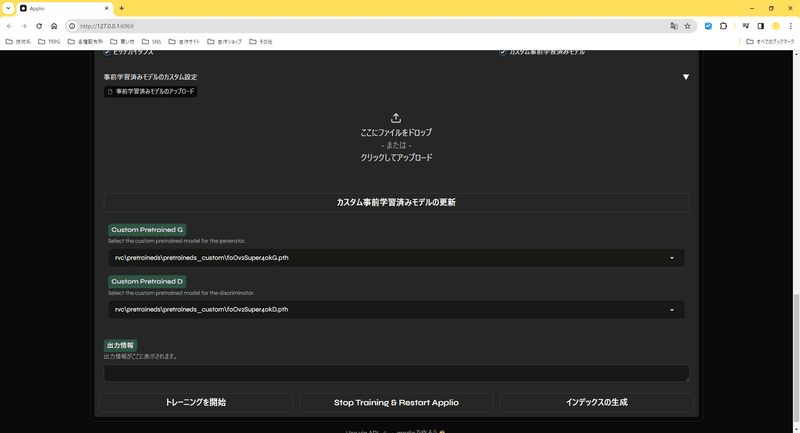Open Chrome's three-dot menu
This screenshot has width=800, height=433.
pos(790,26)
